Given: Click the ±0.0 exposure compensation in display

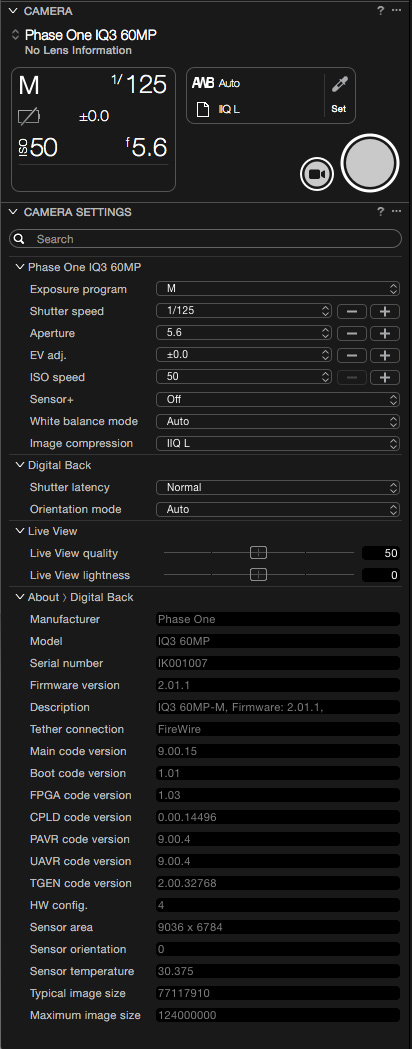Looking at the screenshot, I should point(94,116).
